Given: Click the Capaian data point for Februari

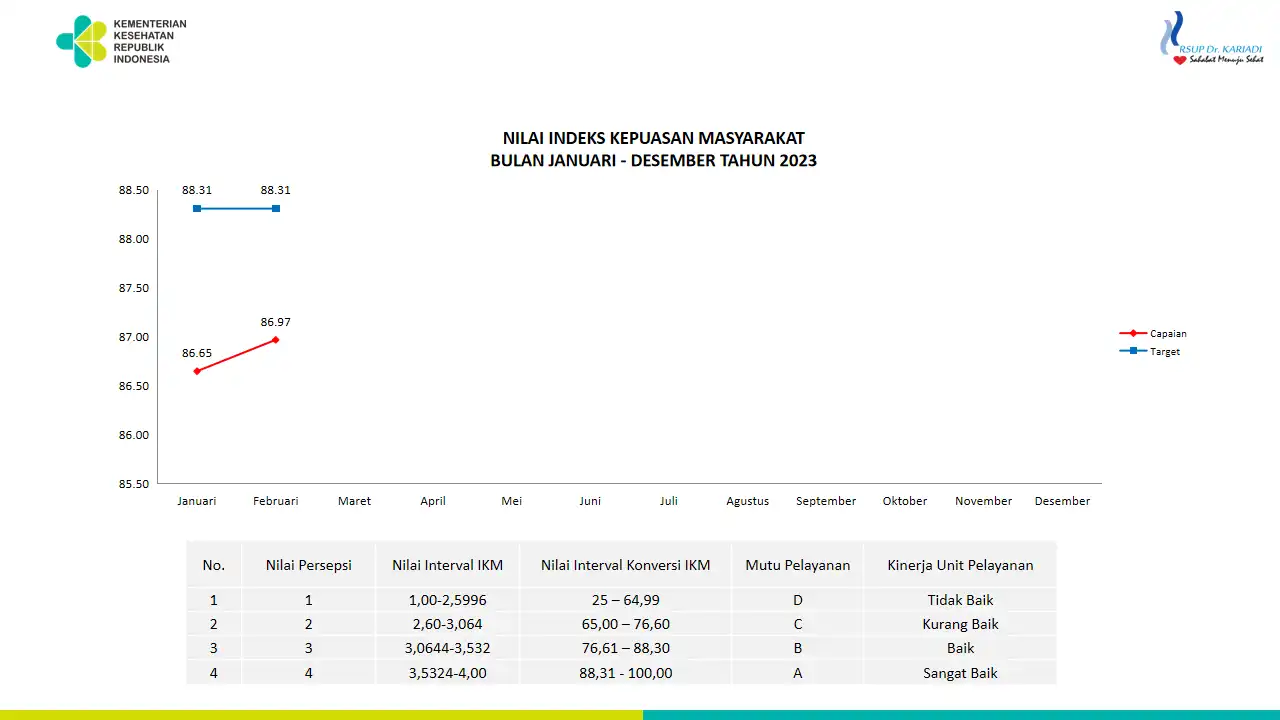Looking at the screenshot, I should [x=276, y=340].
